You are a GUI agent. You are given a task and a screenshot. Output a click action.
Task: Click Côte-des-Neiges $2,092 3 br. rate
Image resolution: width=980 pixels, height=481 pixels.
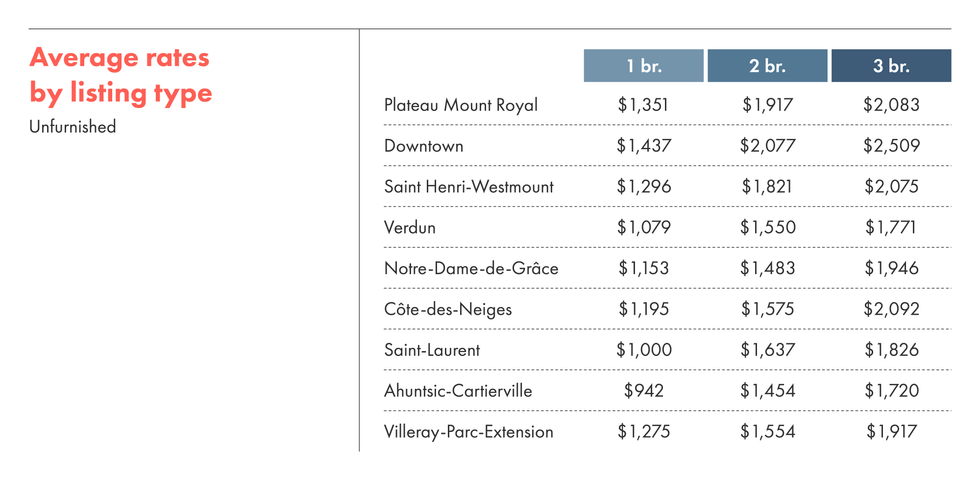[891, 310]
